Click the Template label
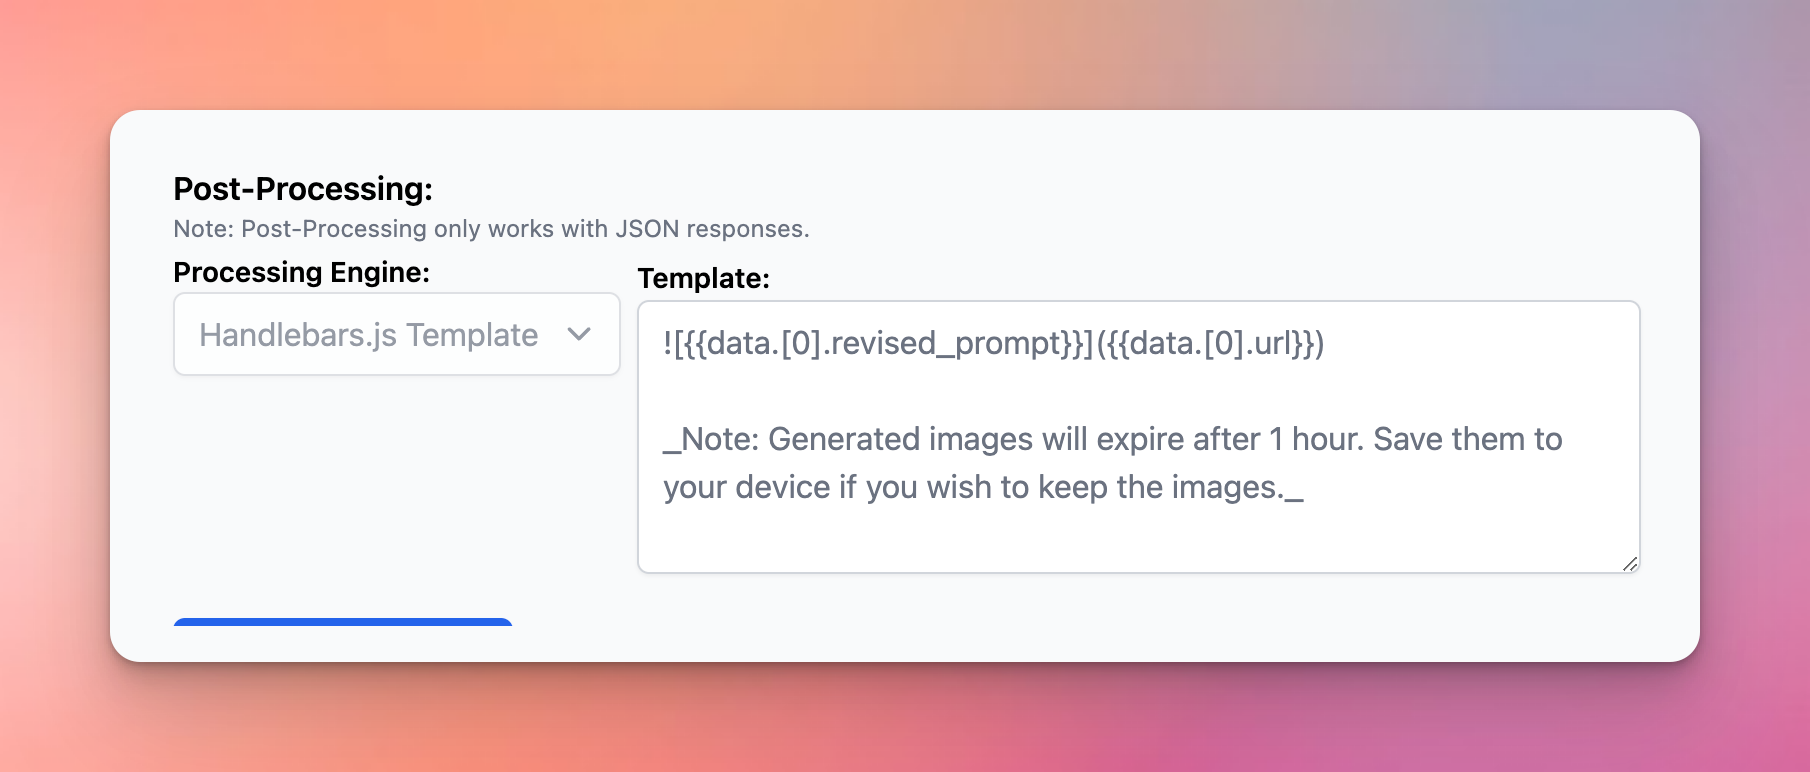 click(704, 278)
